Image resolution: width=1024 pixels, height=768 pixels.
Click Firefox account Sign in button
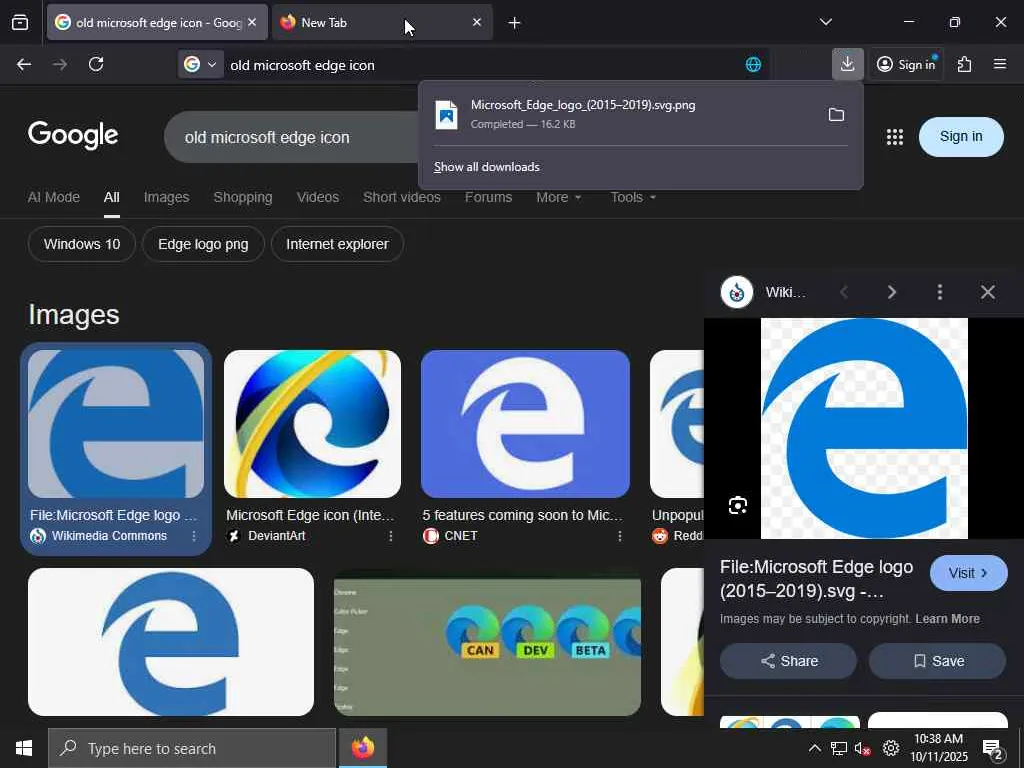906,64
